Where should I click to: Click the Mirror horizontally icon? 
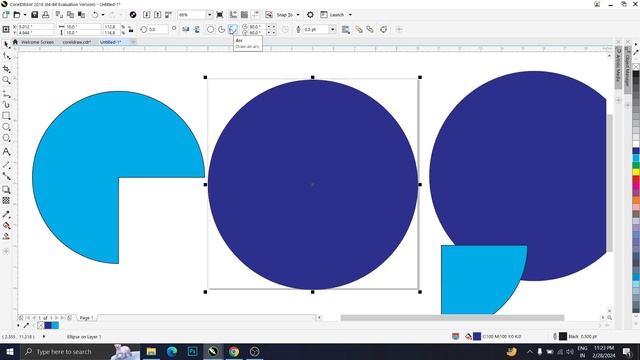coord(186,29)
